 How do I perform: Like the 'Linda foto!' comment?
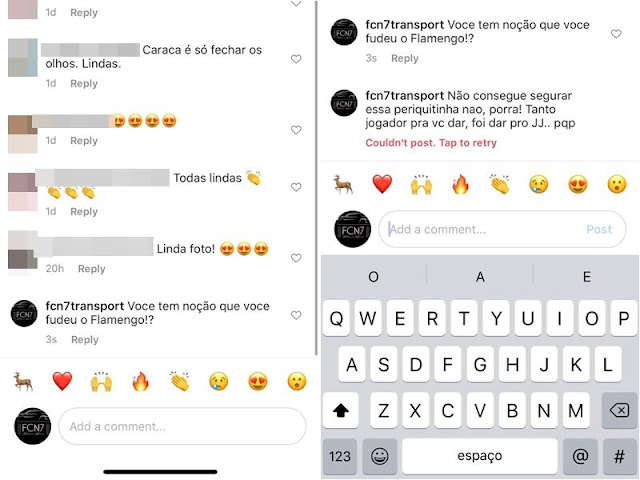click(x=296, y=258)
